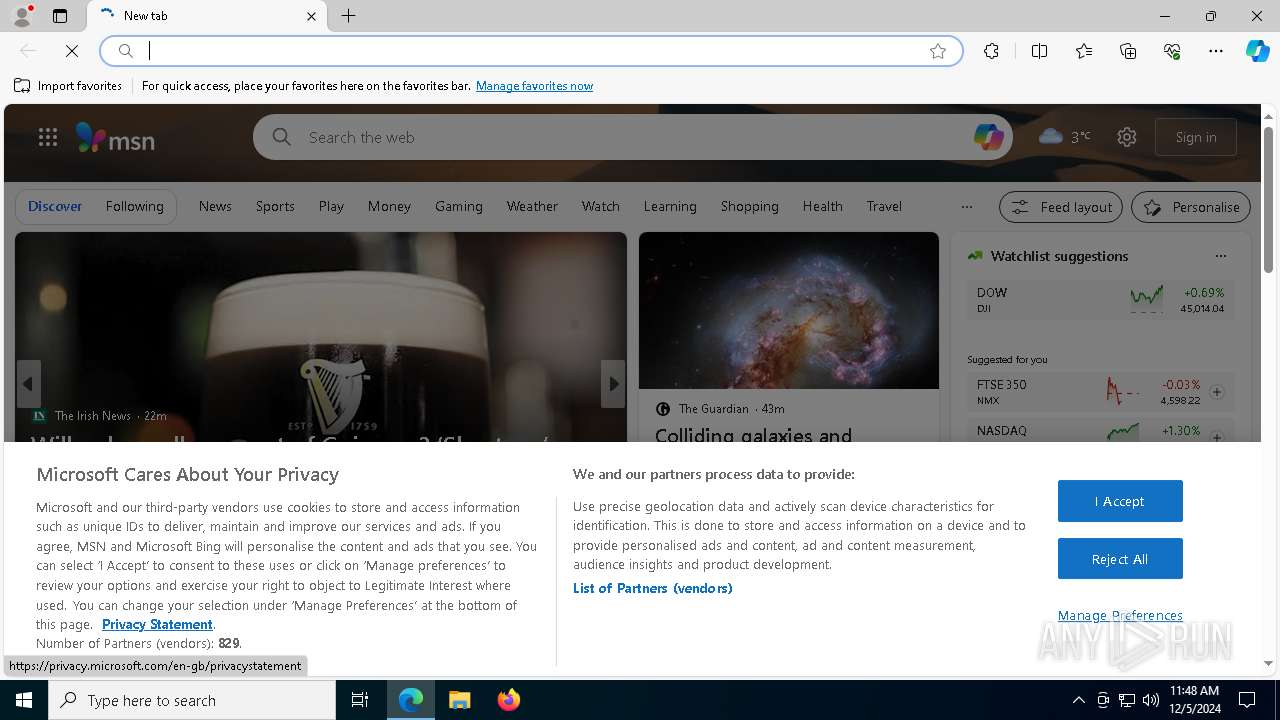This screenshot has width=1280, height=720.
Task: Open the Learning category
Action: [x=670, y=206]
